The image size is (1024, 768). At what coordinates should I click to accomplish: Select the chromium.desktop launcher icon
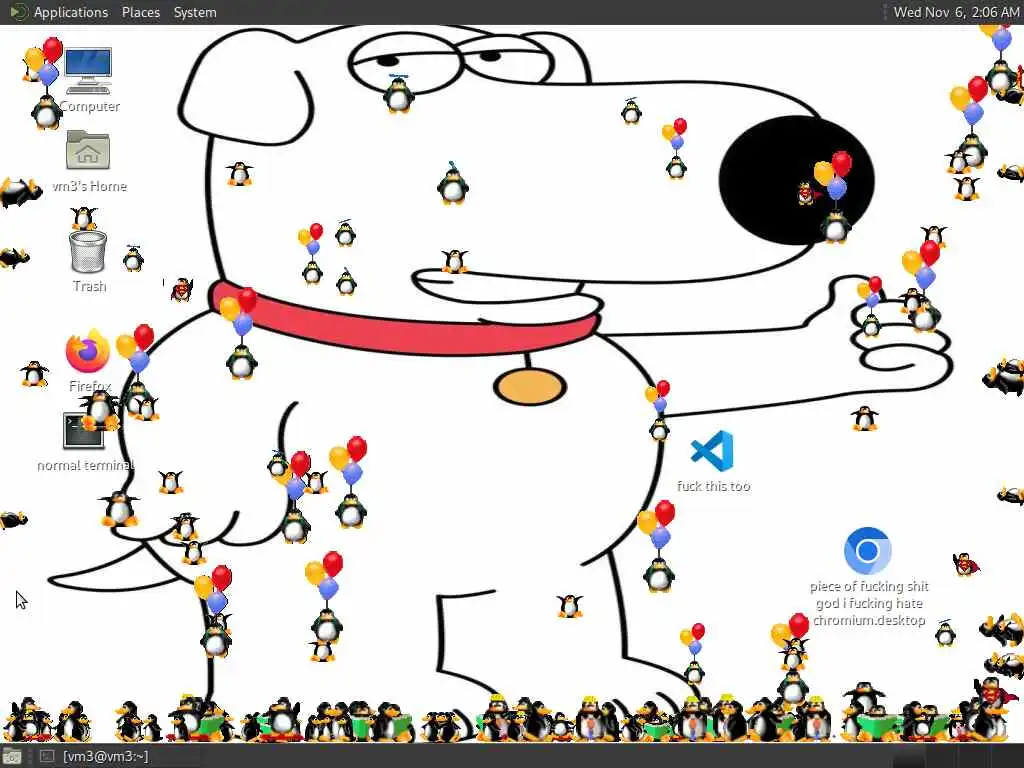[867, 551]
